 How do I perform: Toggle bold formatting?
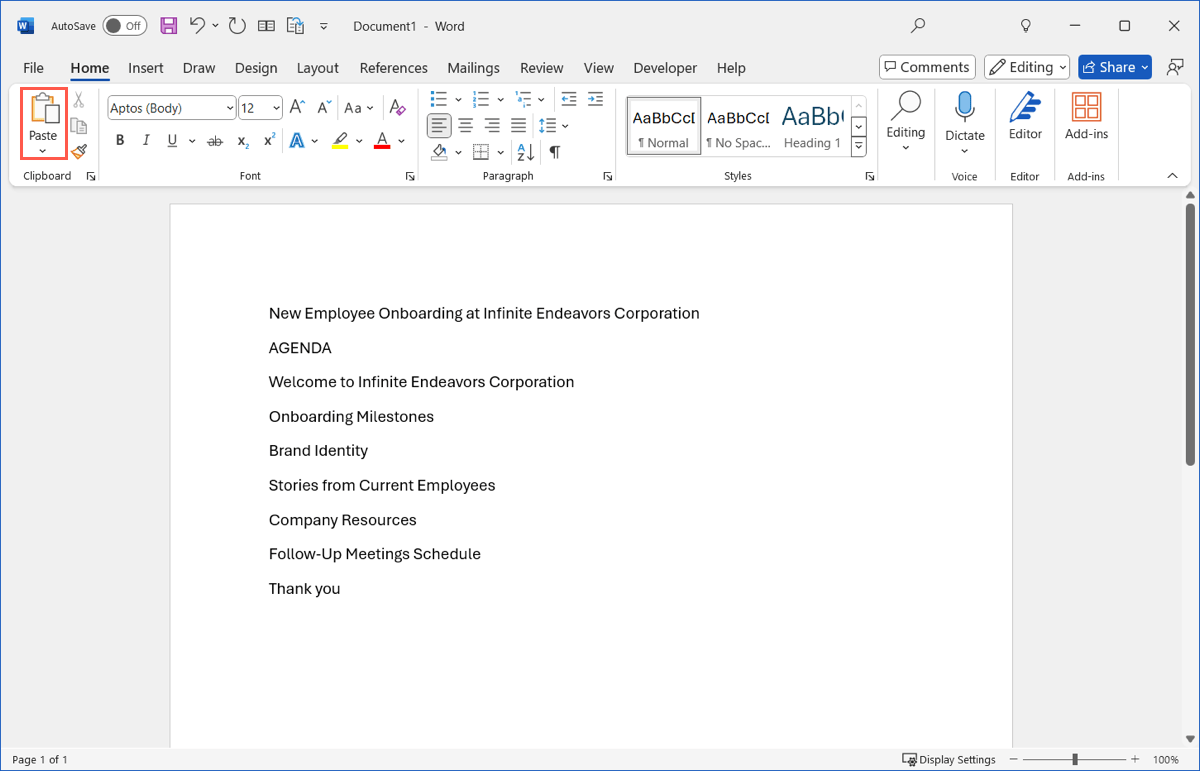(120, 141)
